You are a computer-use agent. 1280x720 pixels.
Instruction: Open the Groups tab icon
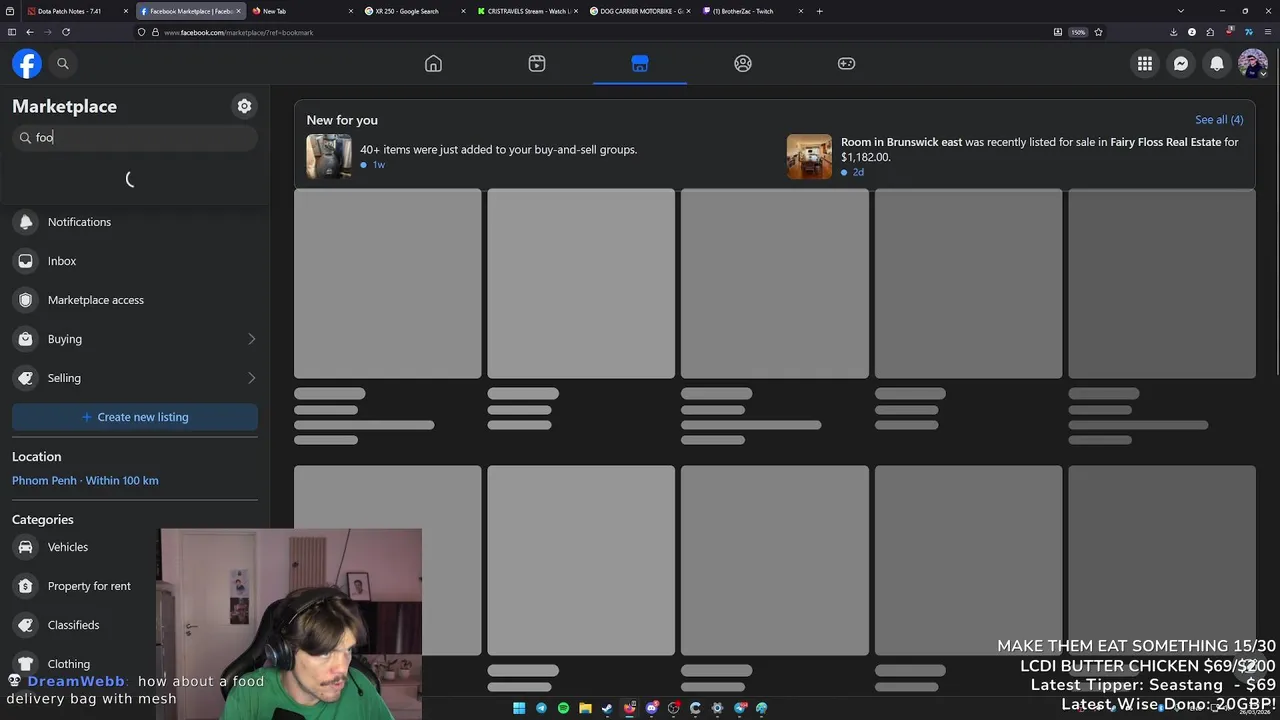(x=743, y=63)
